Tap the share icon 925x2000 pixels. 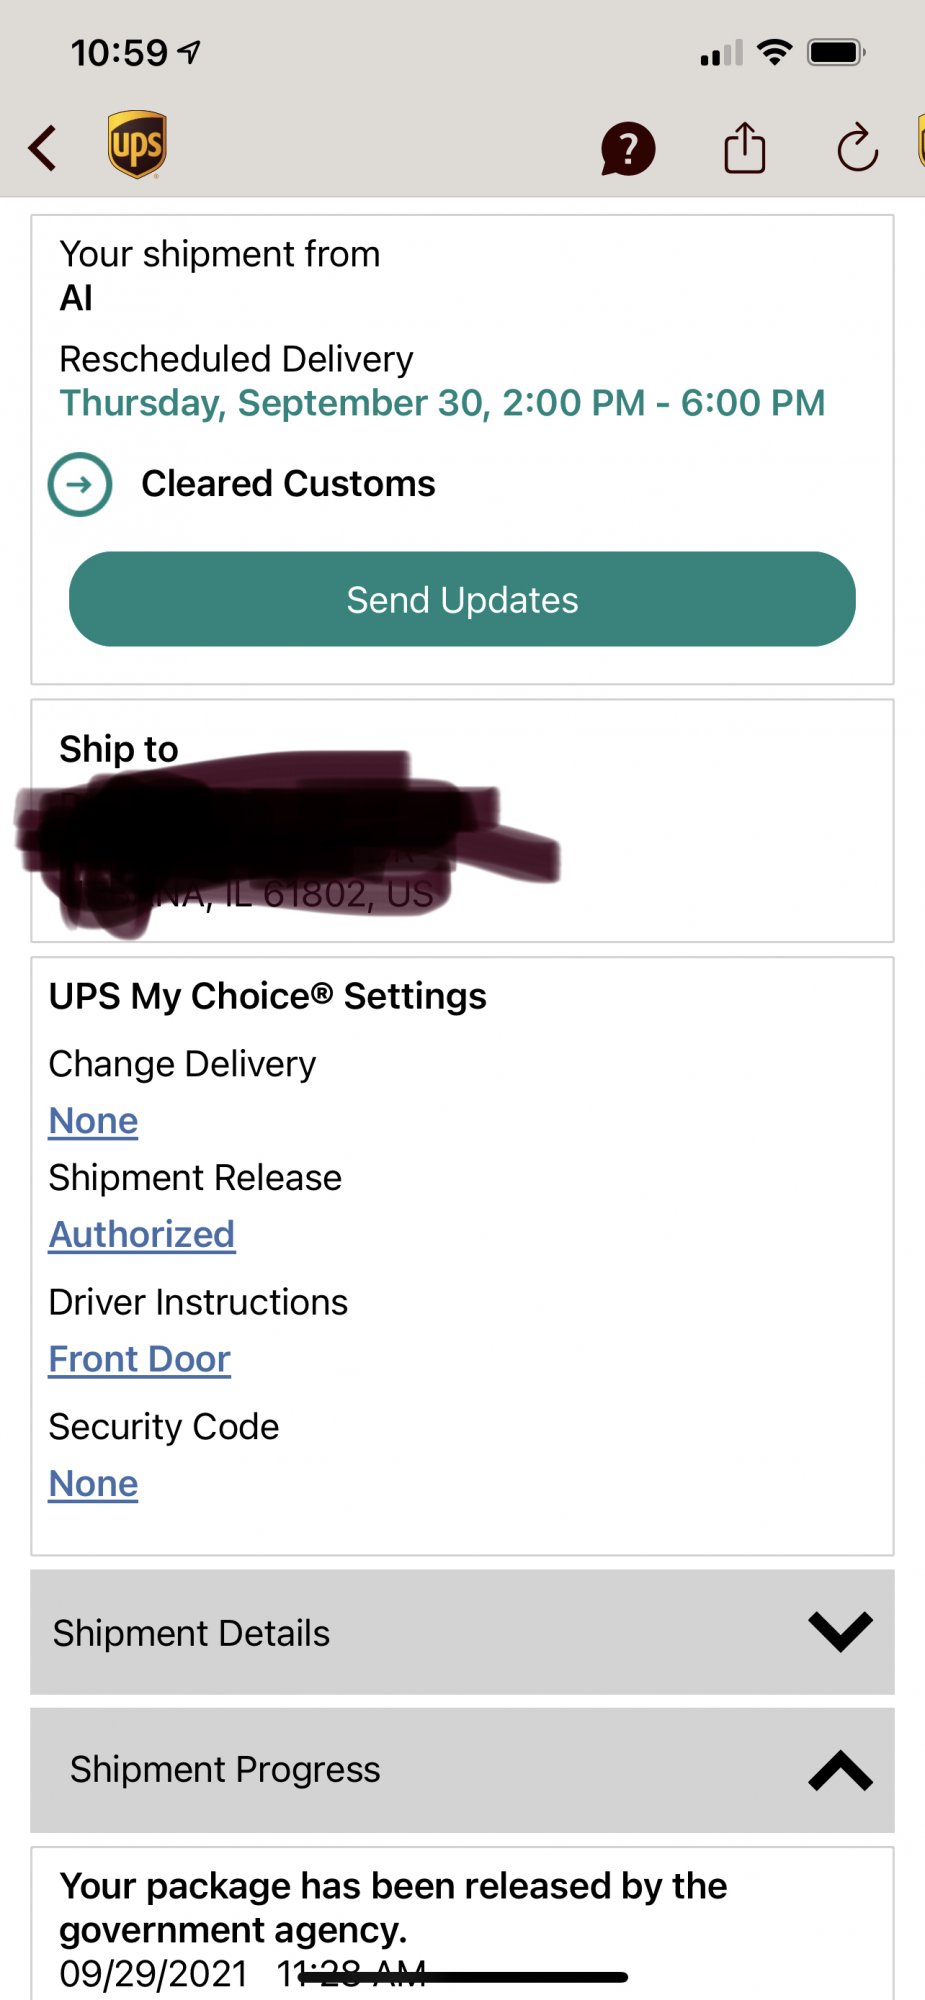pyautogui.click(x=744, y=149)
